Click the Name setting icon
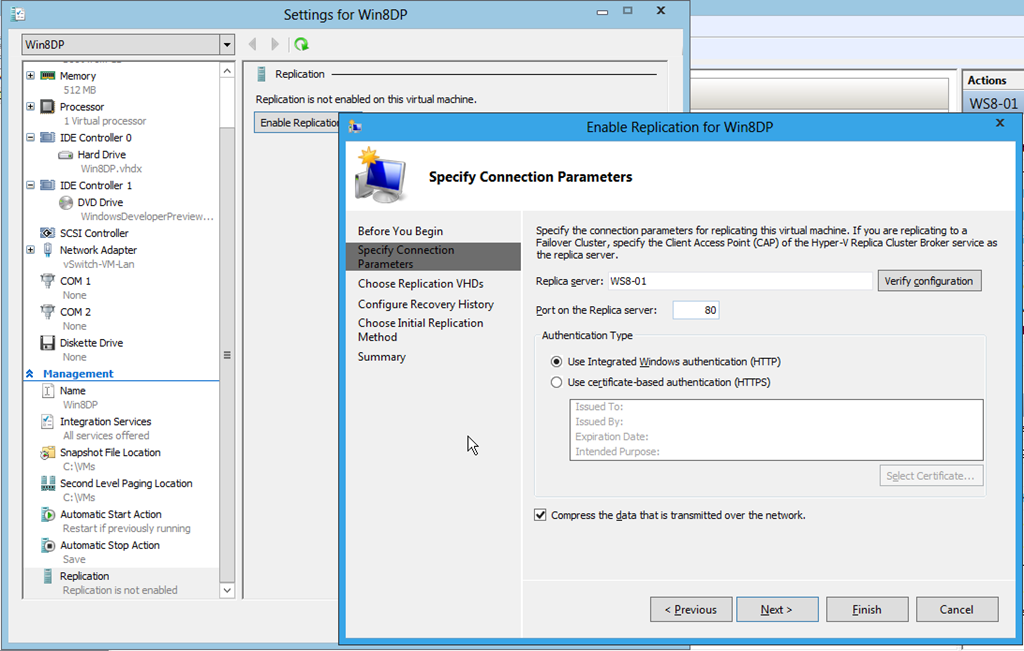The image size is (1024, 651). point(48,390)
